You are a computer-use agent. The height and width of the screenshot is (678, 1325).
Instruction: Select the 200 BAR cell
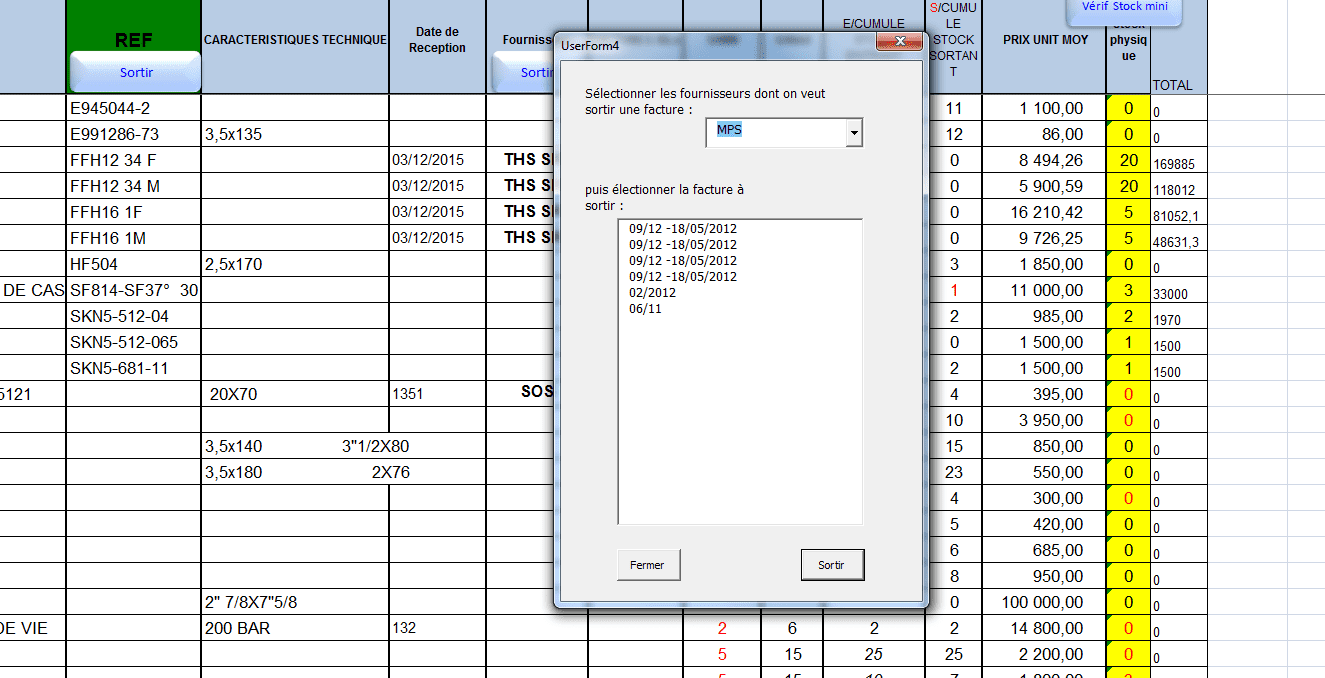pos(295,628)
